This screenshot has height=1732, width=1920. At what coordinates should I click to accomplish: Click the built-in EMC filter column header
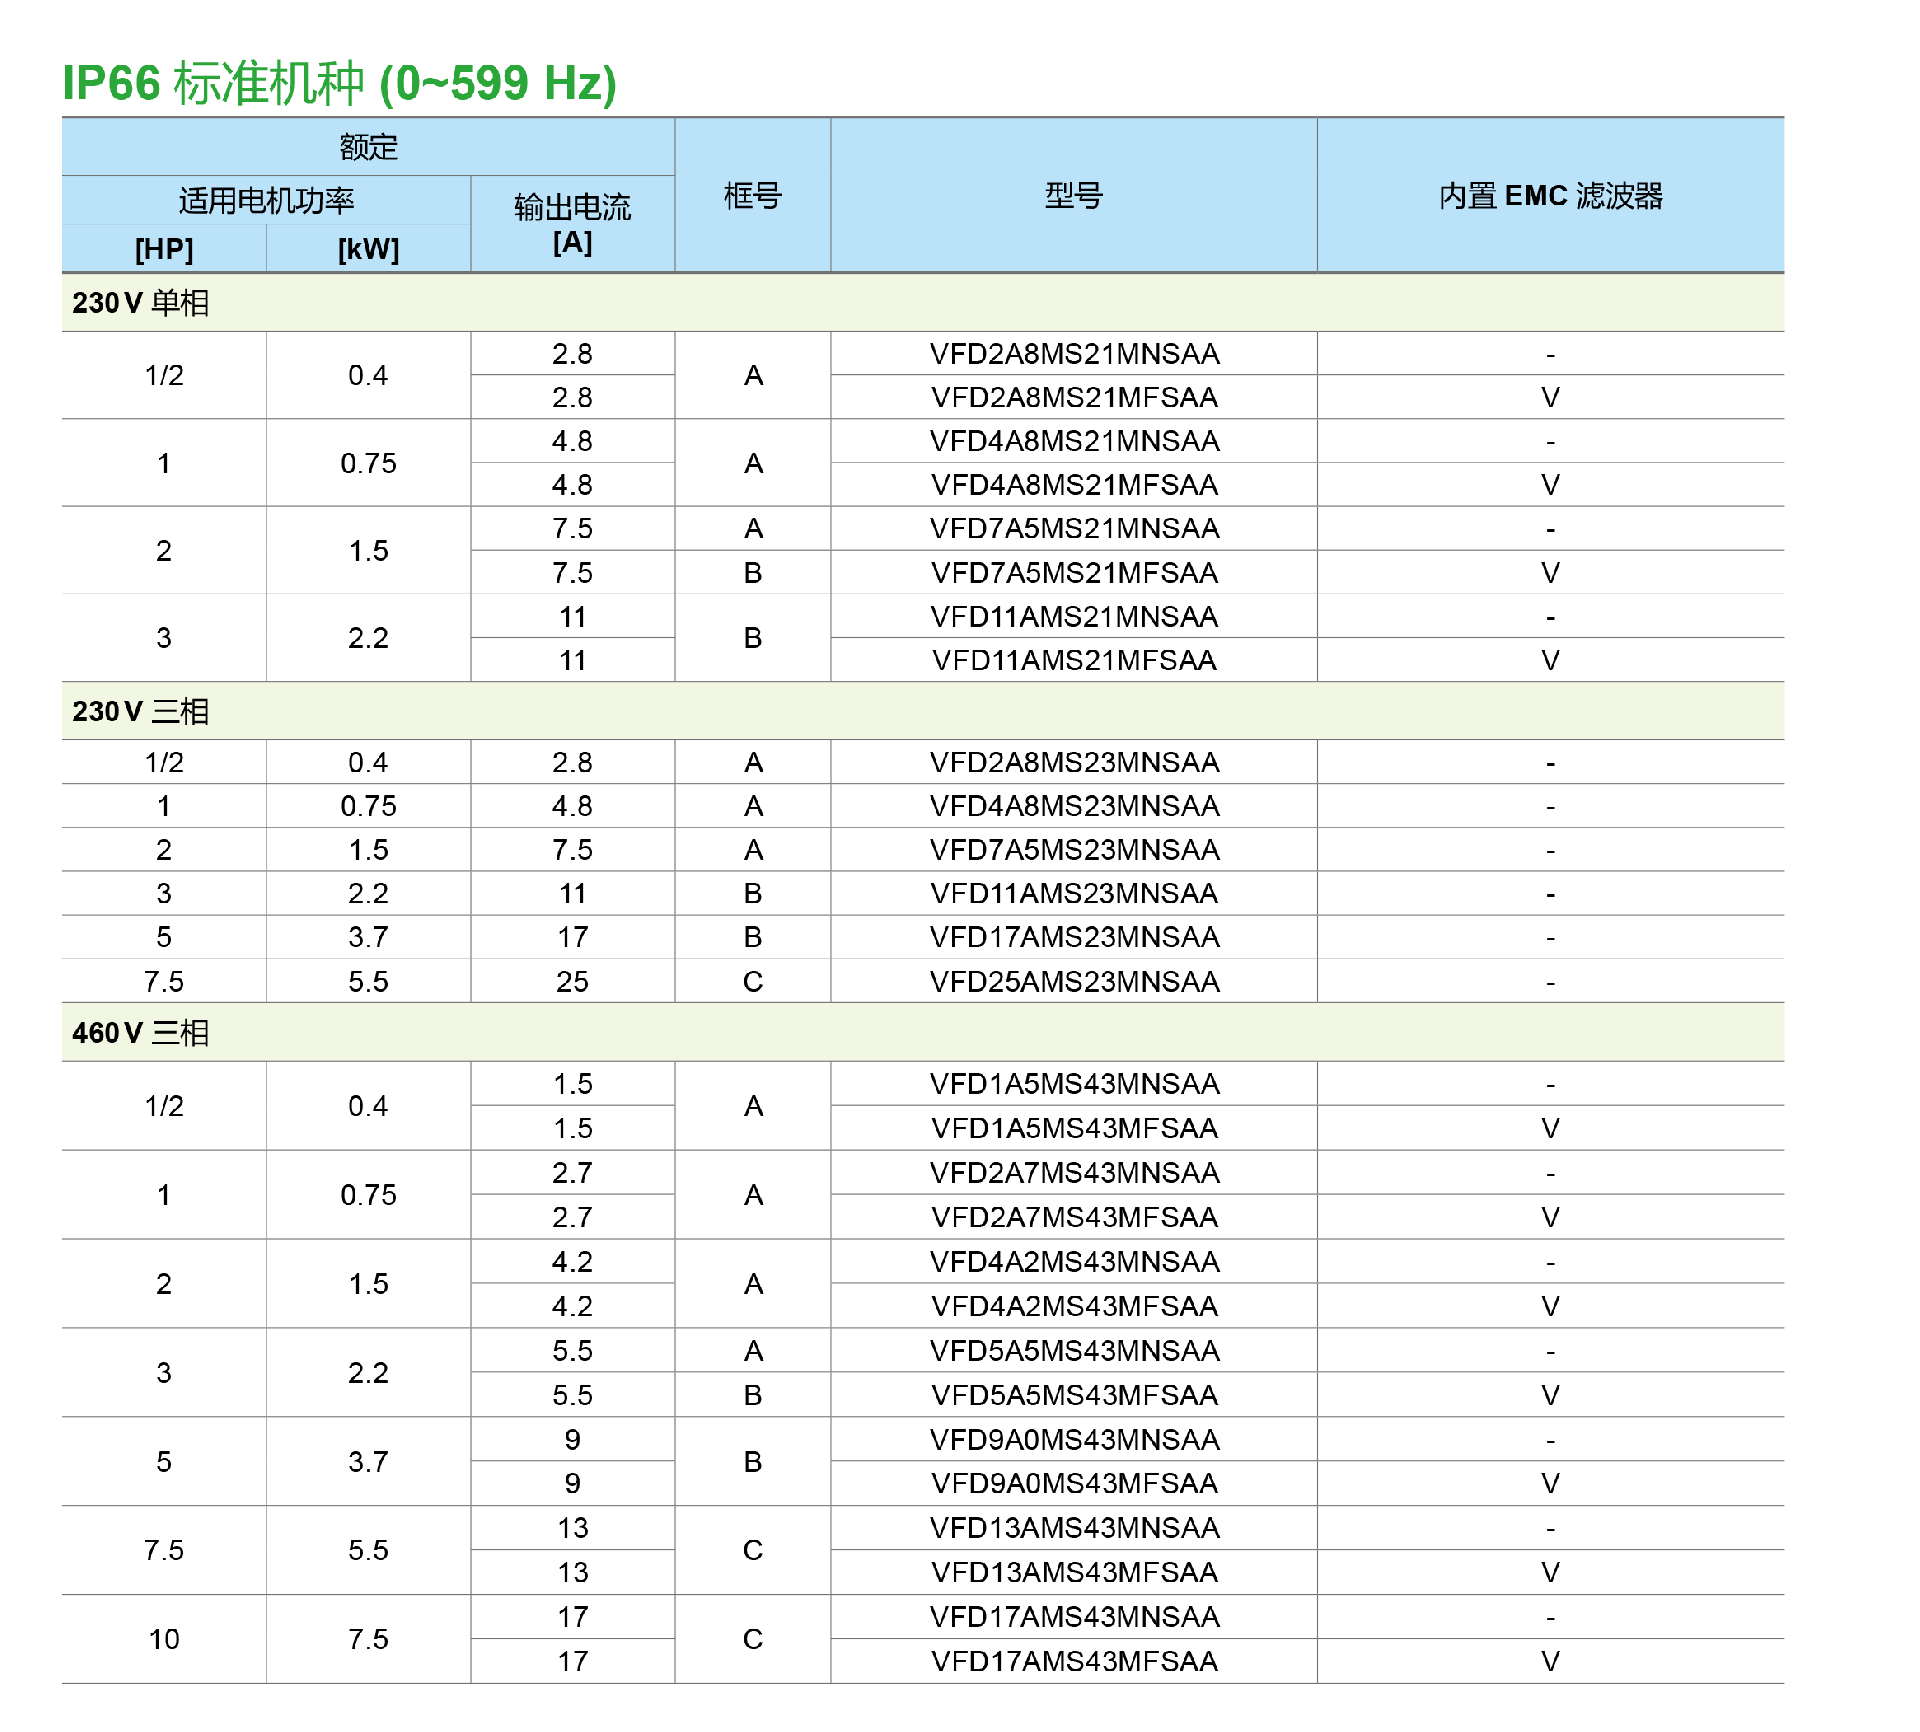[x=1549, y=196]
